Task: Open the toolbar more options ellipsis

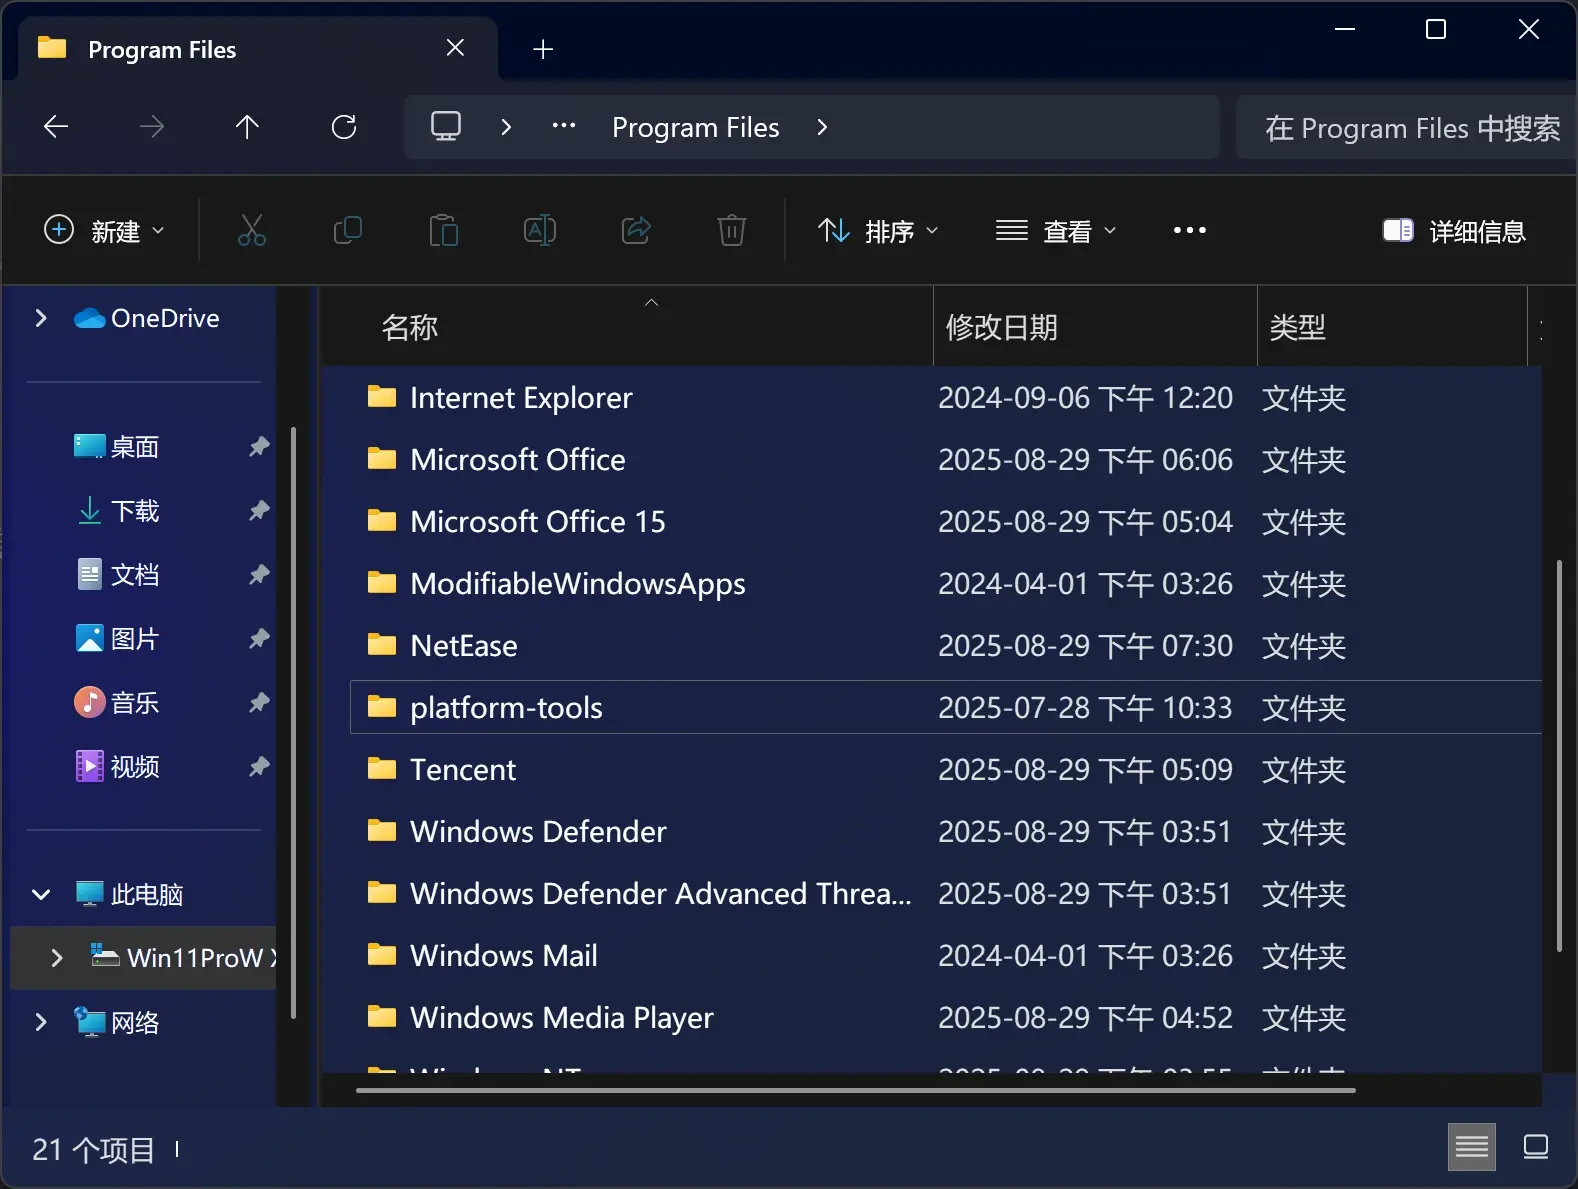Action: tap(1190, 230)
